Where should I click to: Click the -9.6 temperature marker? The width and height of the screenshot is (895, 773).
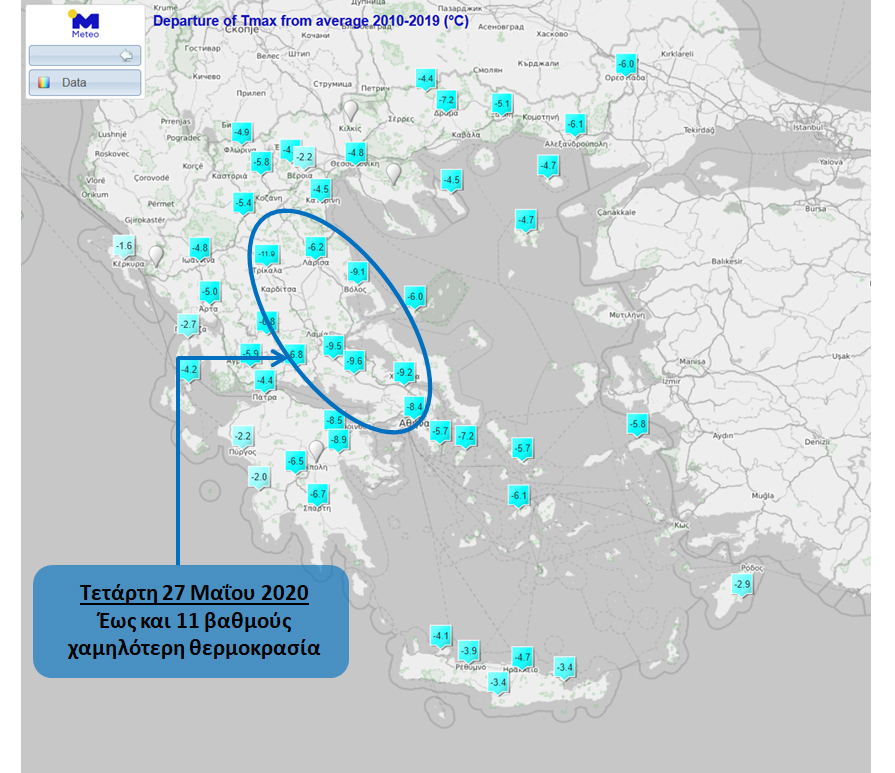pyautogui.click(x=354, y=362)
